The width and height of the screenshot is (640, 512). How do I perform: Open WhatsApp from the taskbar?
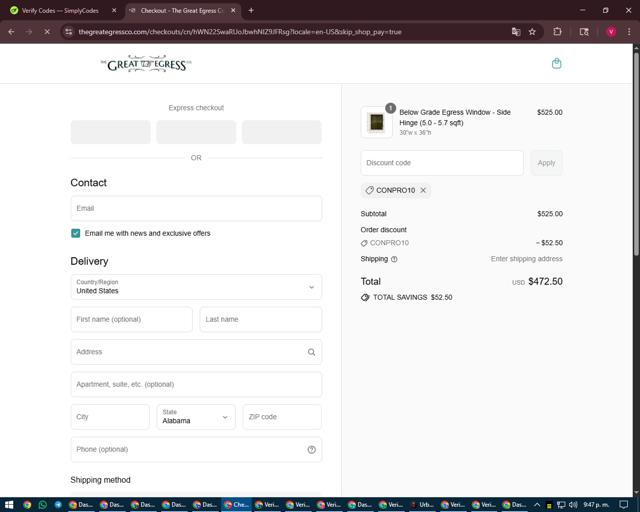42,505
